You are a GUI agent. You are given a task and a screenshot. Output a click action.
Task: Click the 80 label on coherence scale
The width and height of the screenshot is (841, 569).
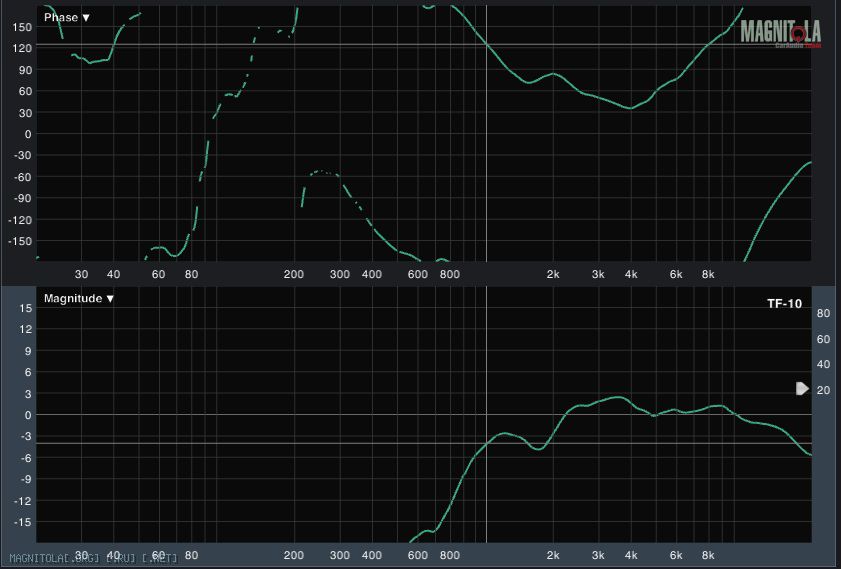click(824, 313)
